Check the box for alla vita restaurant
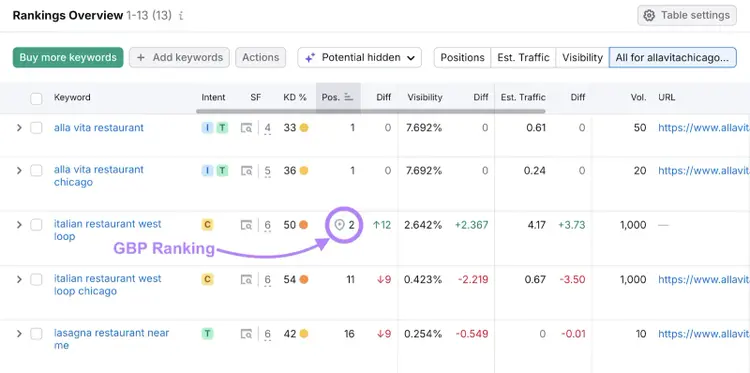This screenshot has width=750, height=373. 36,128
